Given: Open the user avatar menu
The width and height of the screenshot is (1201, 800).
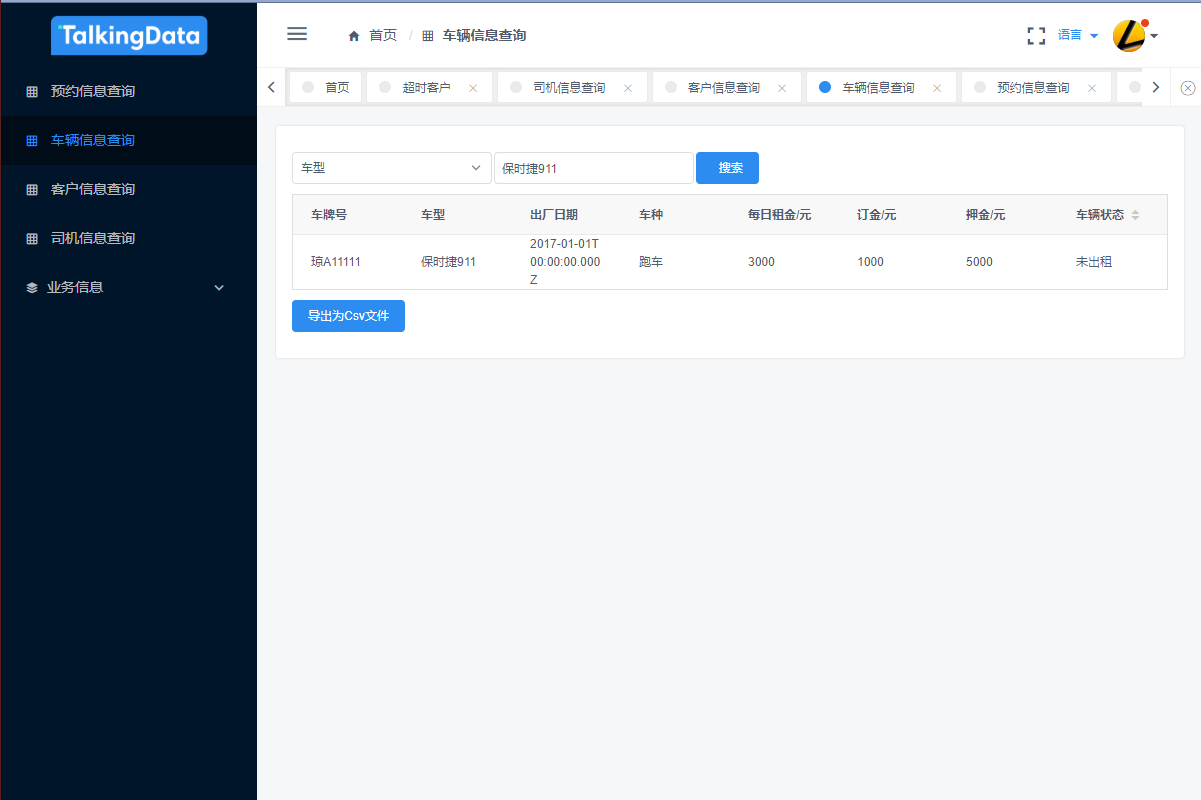Looking at the screenshot, I should point(1128,36).
